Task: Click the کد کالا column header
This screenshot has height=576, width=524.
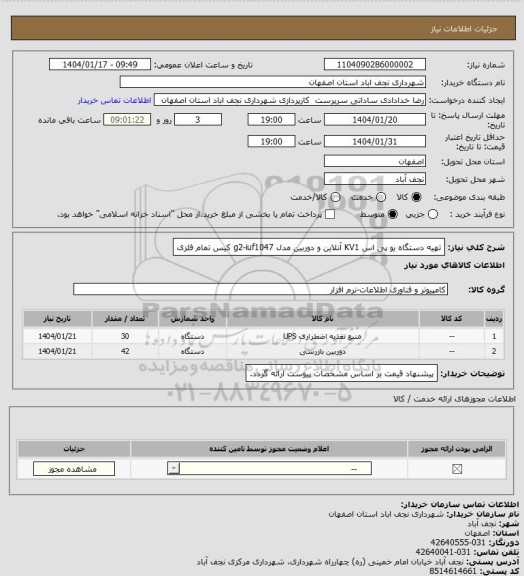Action: point(452,318)
